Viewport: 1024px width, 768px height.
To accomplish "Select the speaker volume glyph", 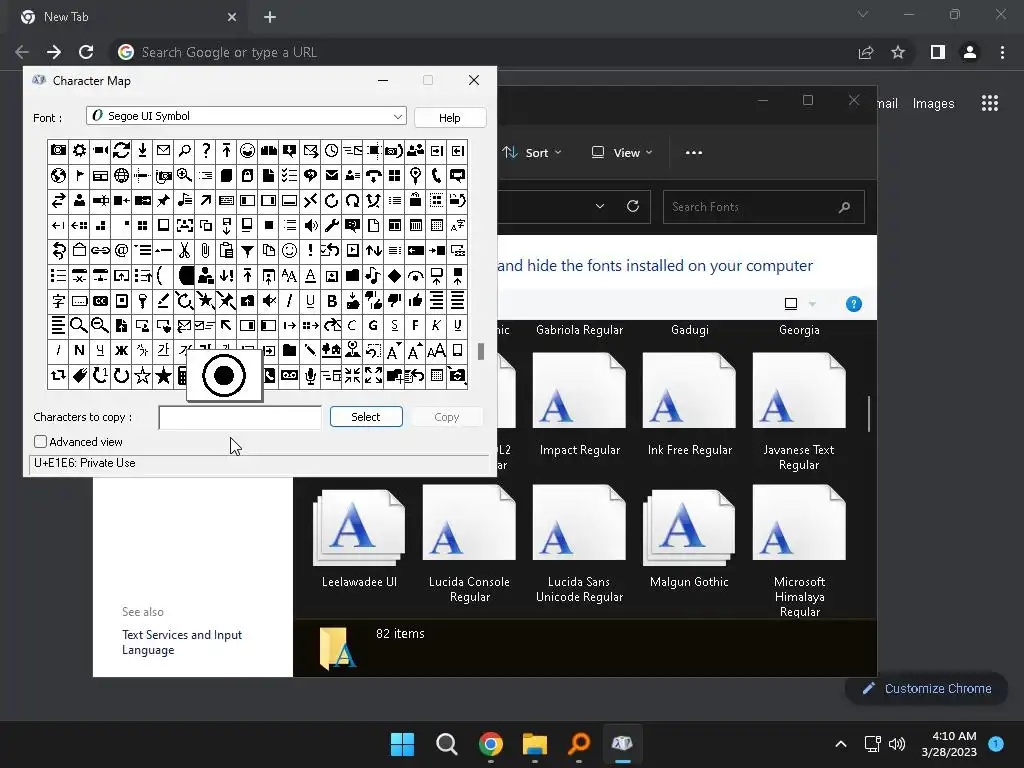I will (310, 225).
